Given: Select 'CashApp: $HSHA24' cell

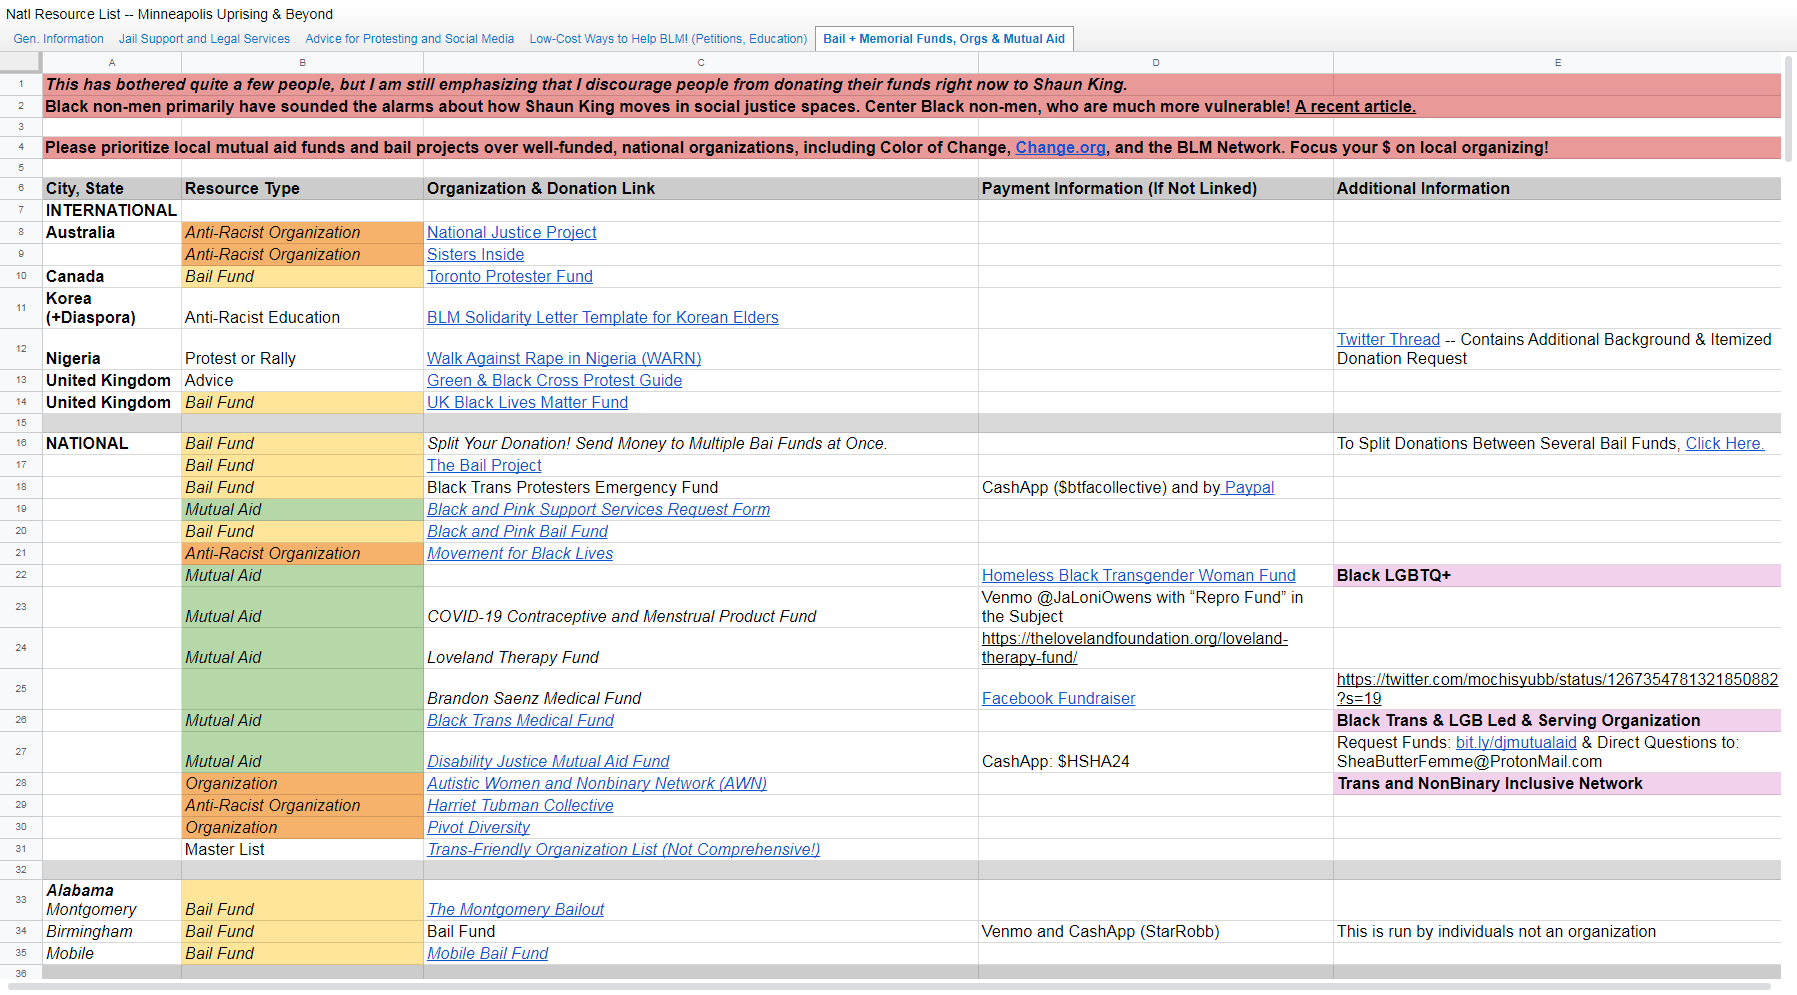Looking at the screenshot, I should [1156, 752].
